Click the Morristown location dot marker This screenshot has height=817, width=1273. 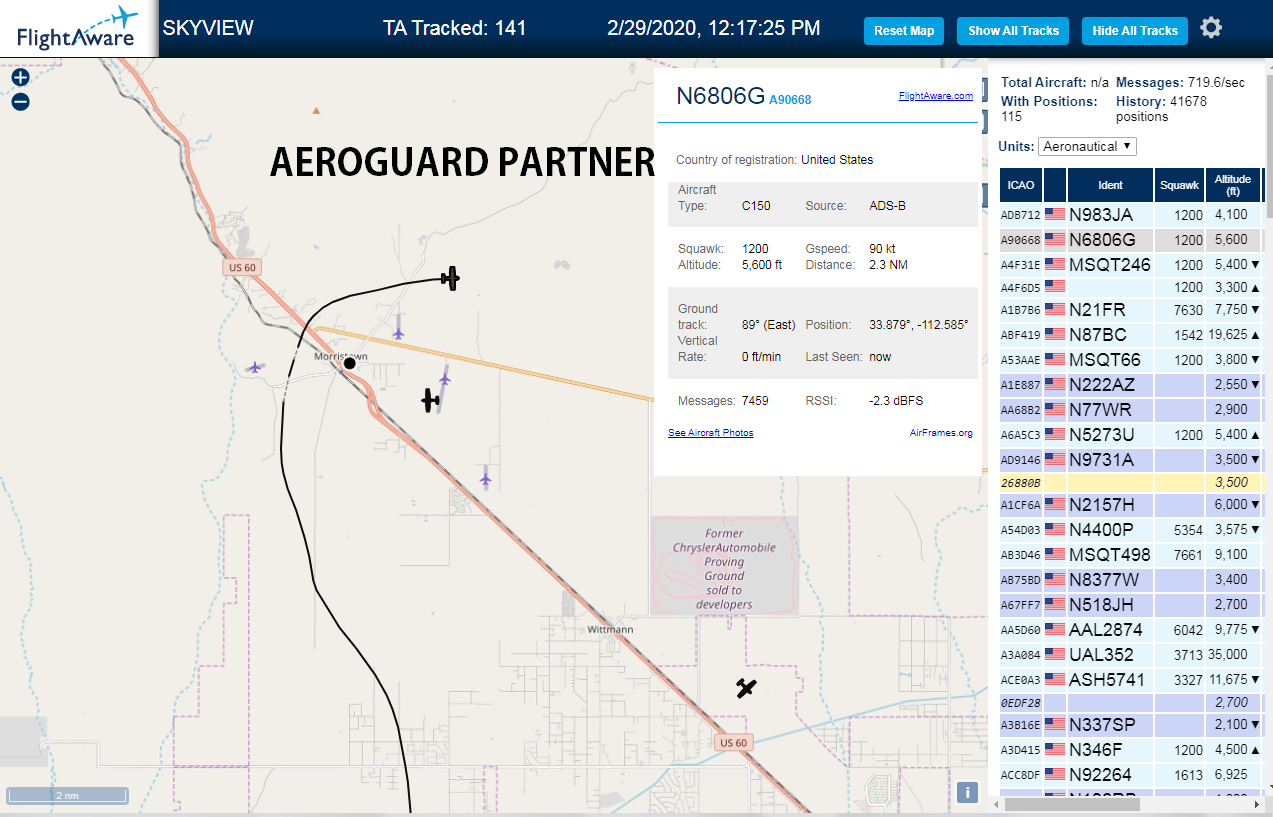350,364
